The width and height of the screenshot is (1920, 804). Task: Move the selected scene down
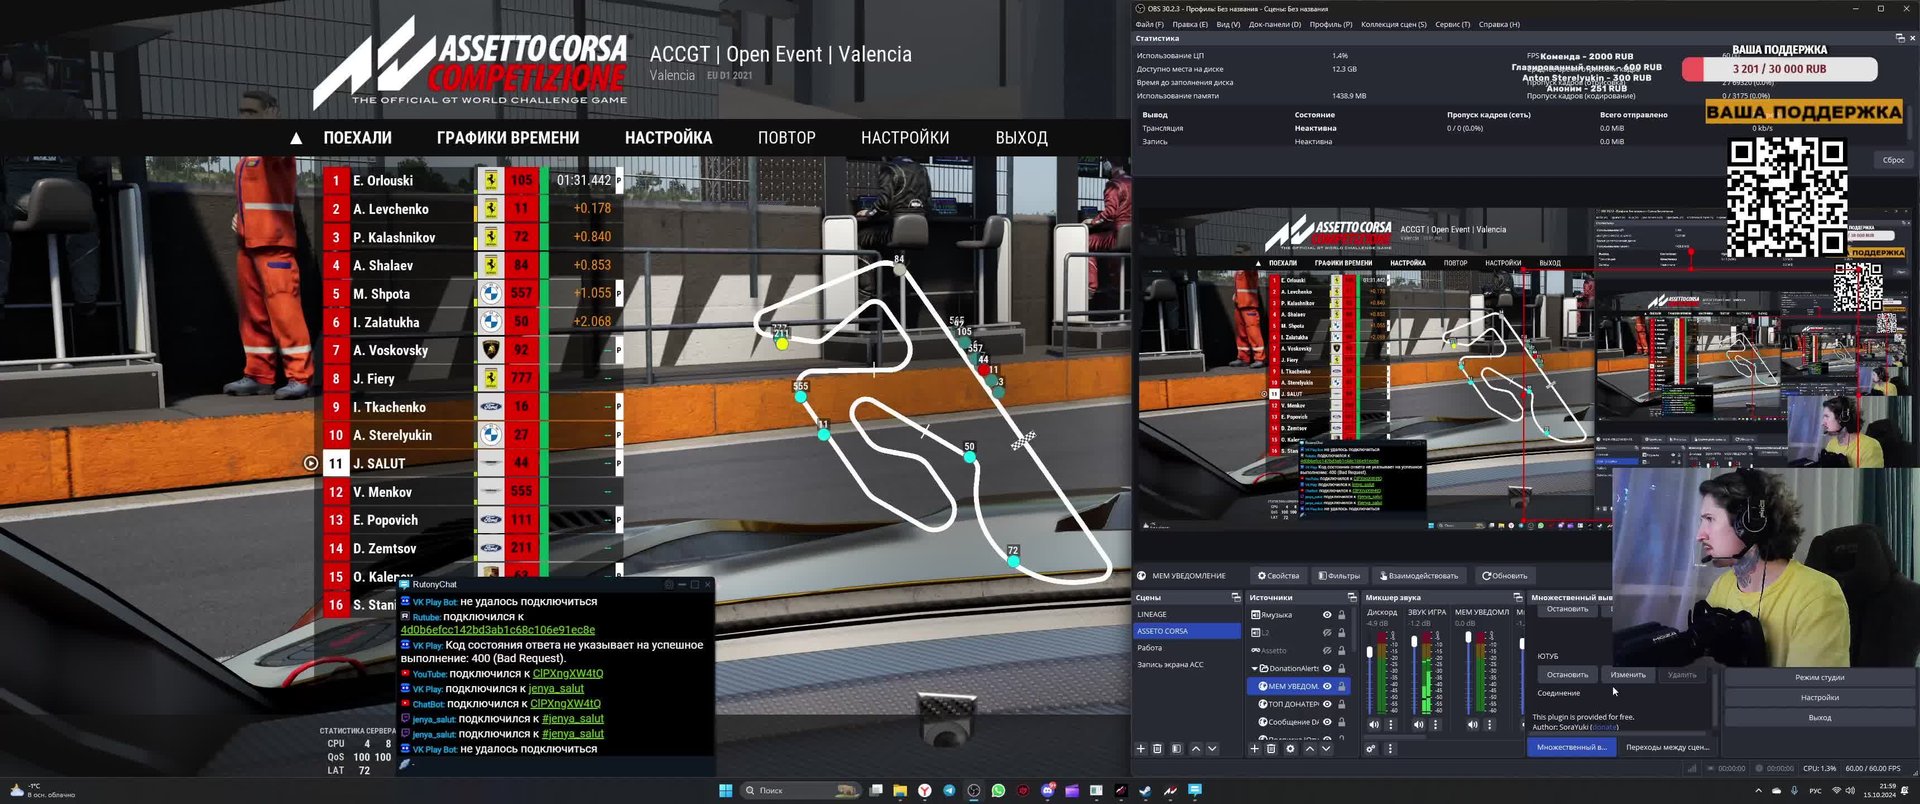pyautogui.click(x=1212, y=748)
